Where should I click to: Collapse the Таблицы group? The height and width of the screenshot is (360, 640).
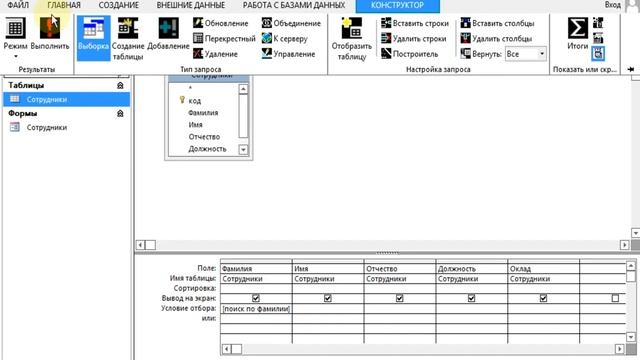(120, 85)
